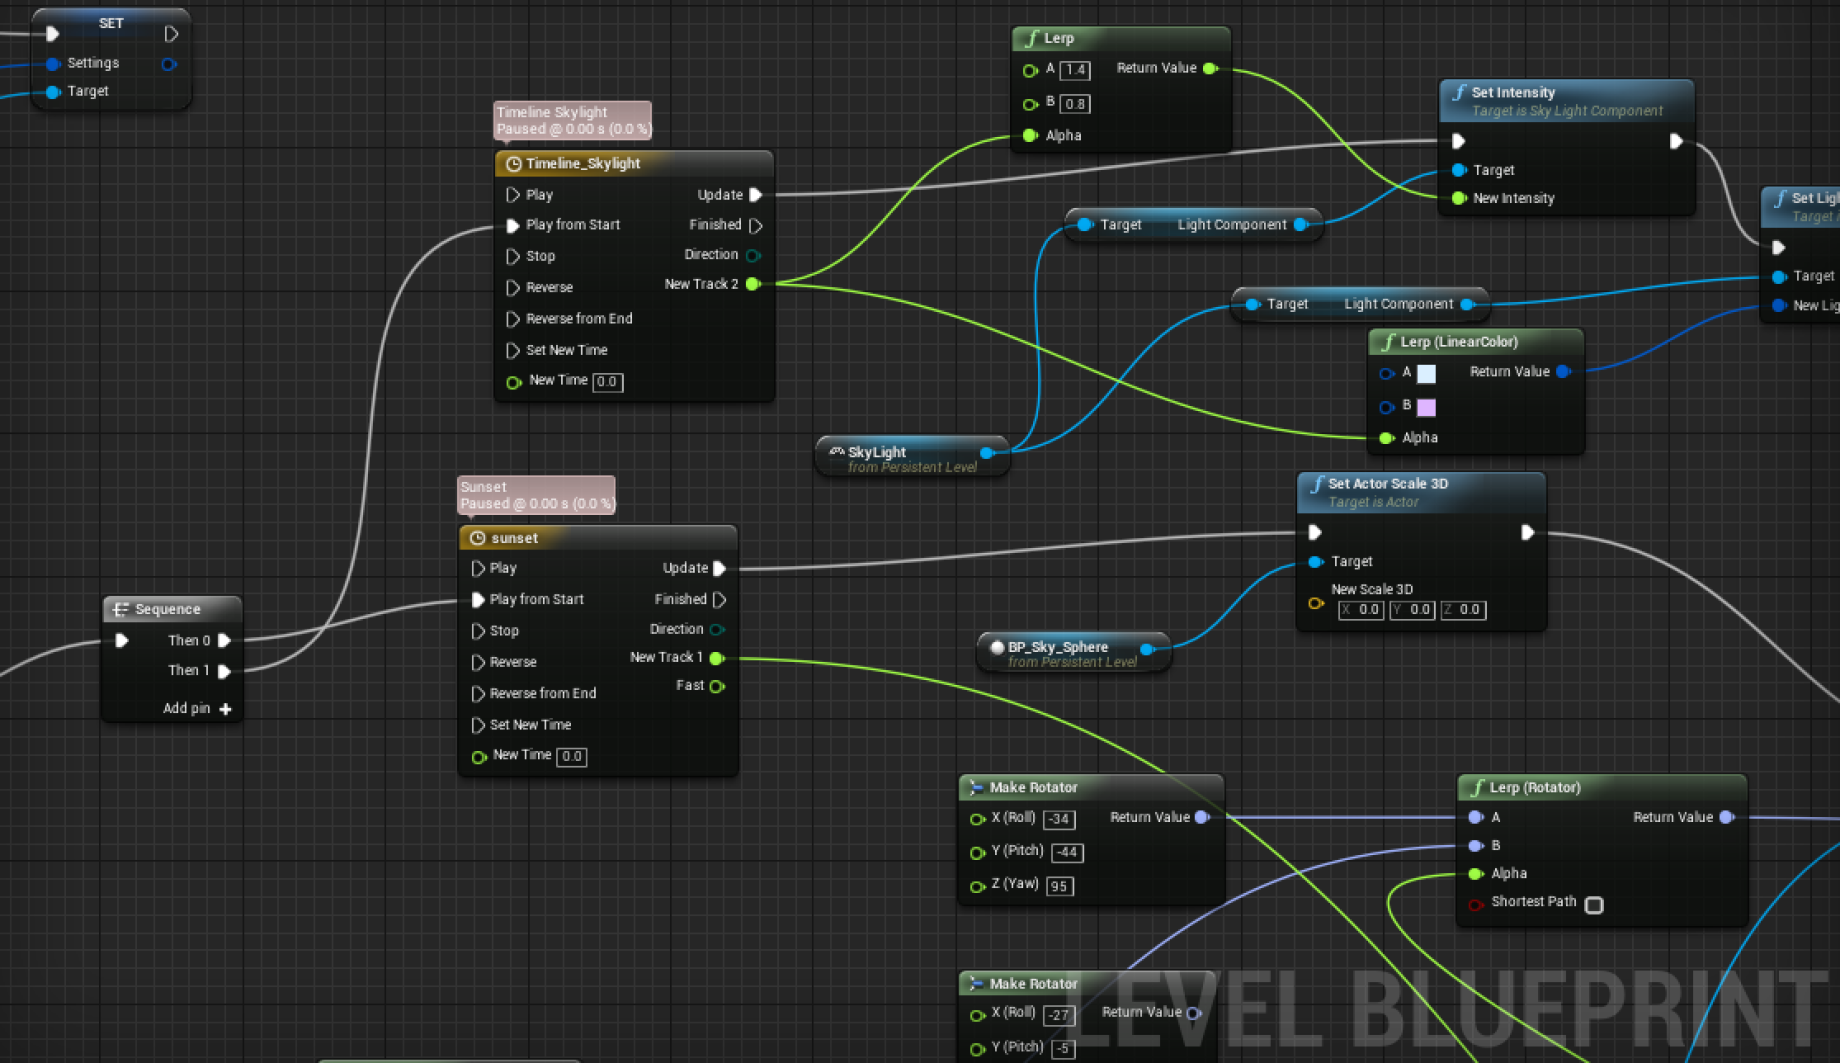Click the sunset timeline clock icon
The width and height of the screenshot is (1840, 1063).
coord(477,538)
